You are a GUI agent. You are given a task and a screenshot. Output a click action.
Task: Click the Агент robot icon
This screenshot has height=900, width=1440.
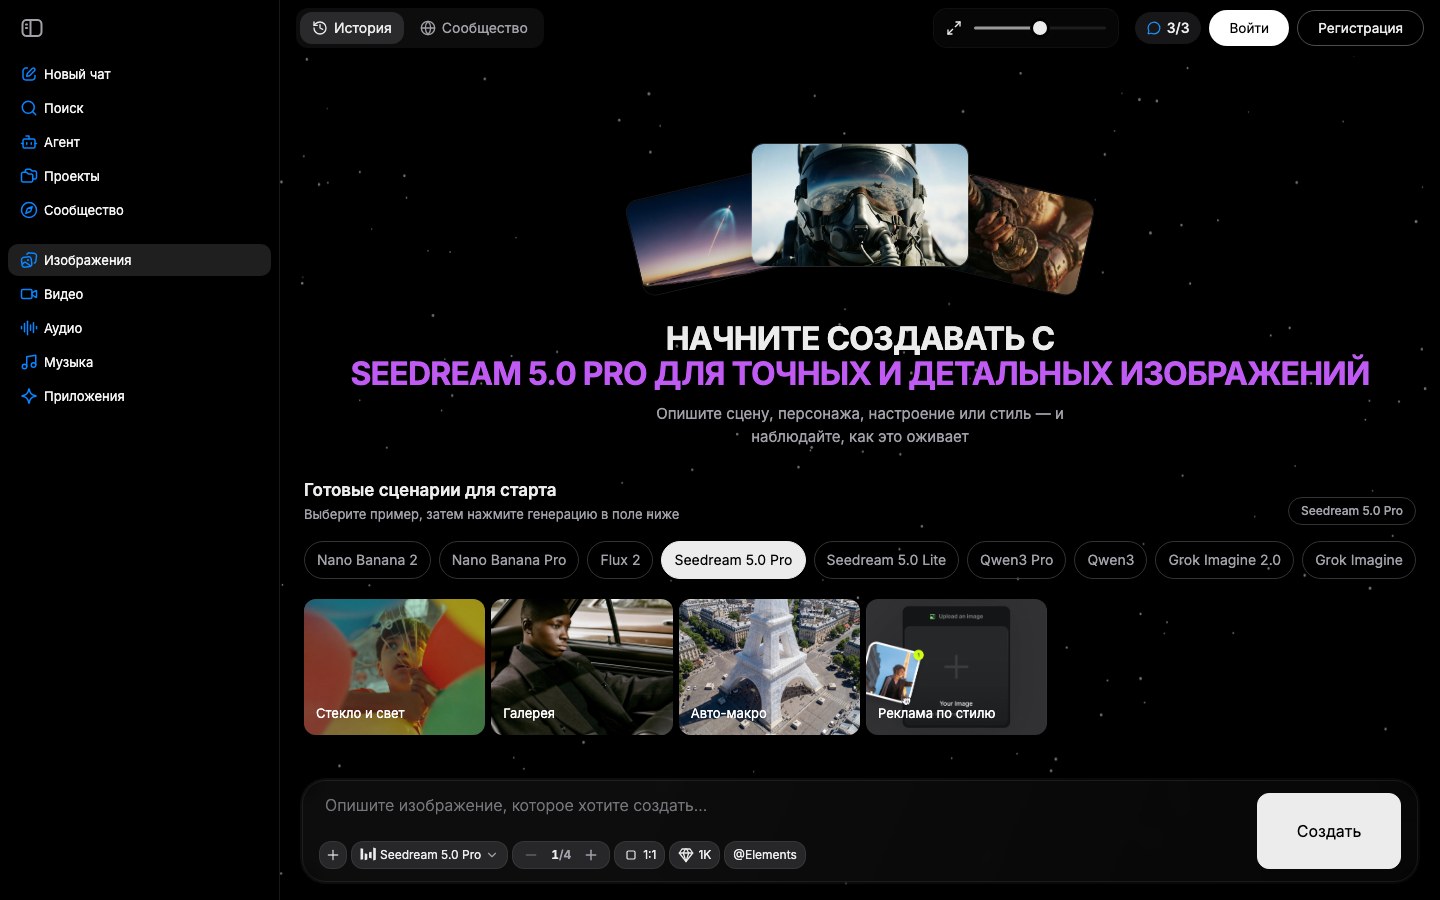pyautogui.click(x=29, y=142)
